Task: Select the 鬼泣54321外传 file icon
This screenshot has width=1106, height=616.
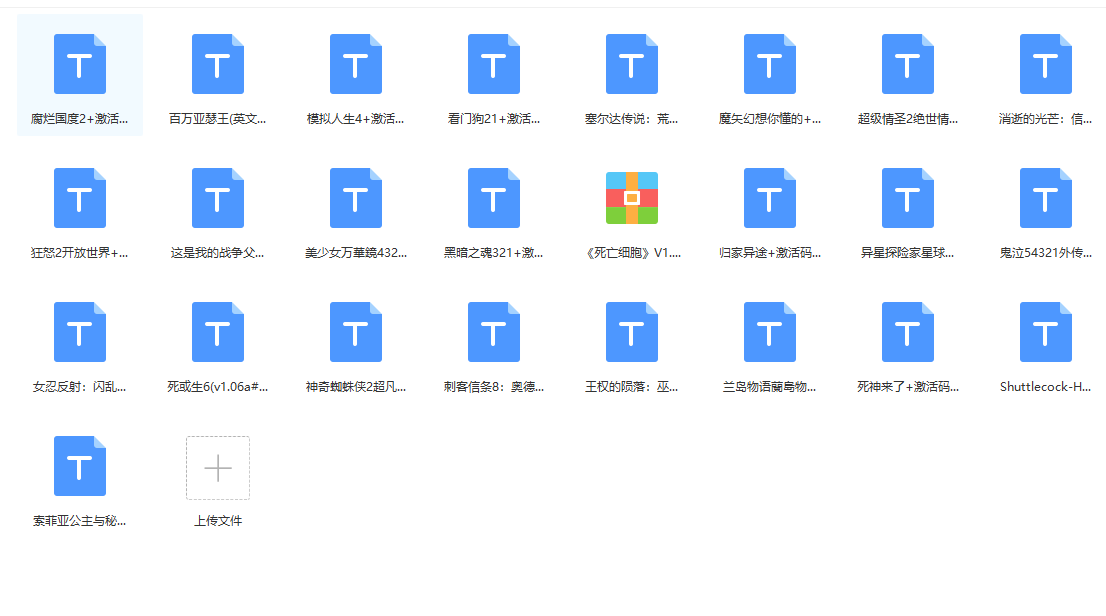Action: (x=1046, y=198)
